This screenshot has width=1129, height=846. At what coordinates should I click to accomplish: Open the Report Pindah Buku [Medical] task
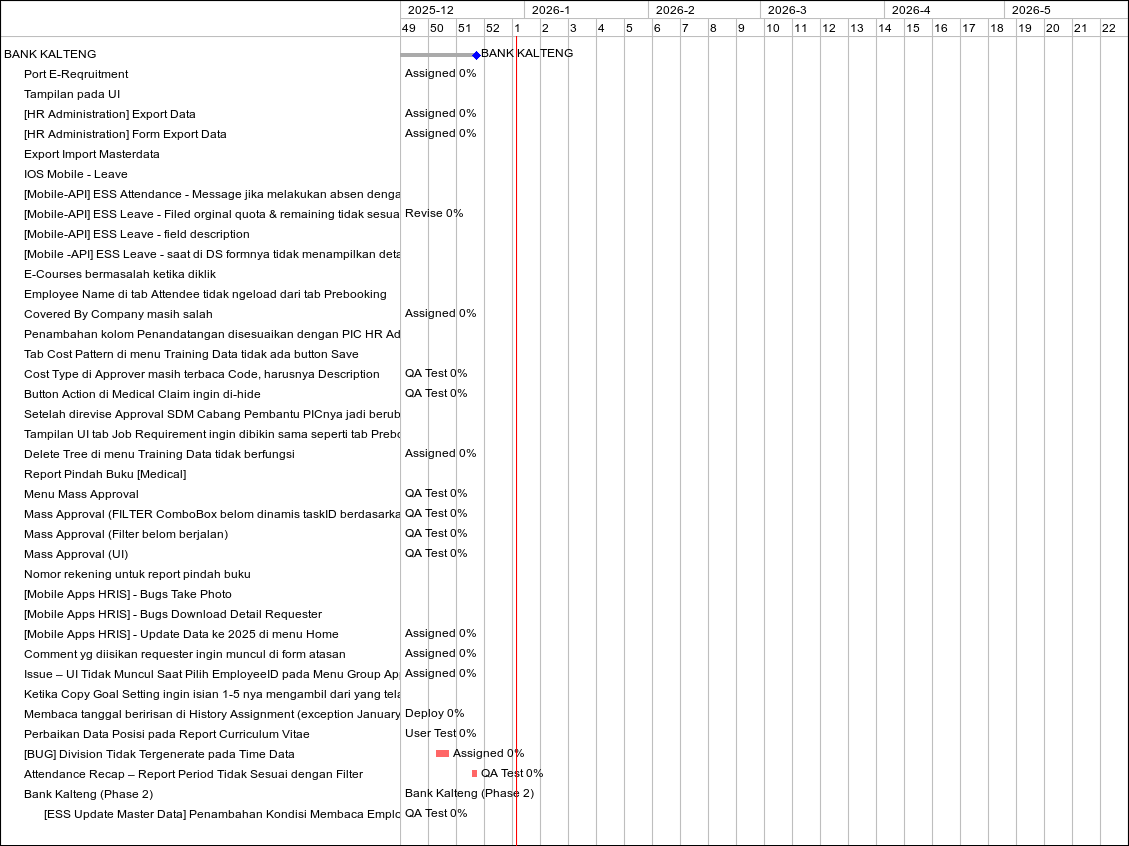pyautogui.click(x=105, y=474)
